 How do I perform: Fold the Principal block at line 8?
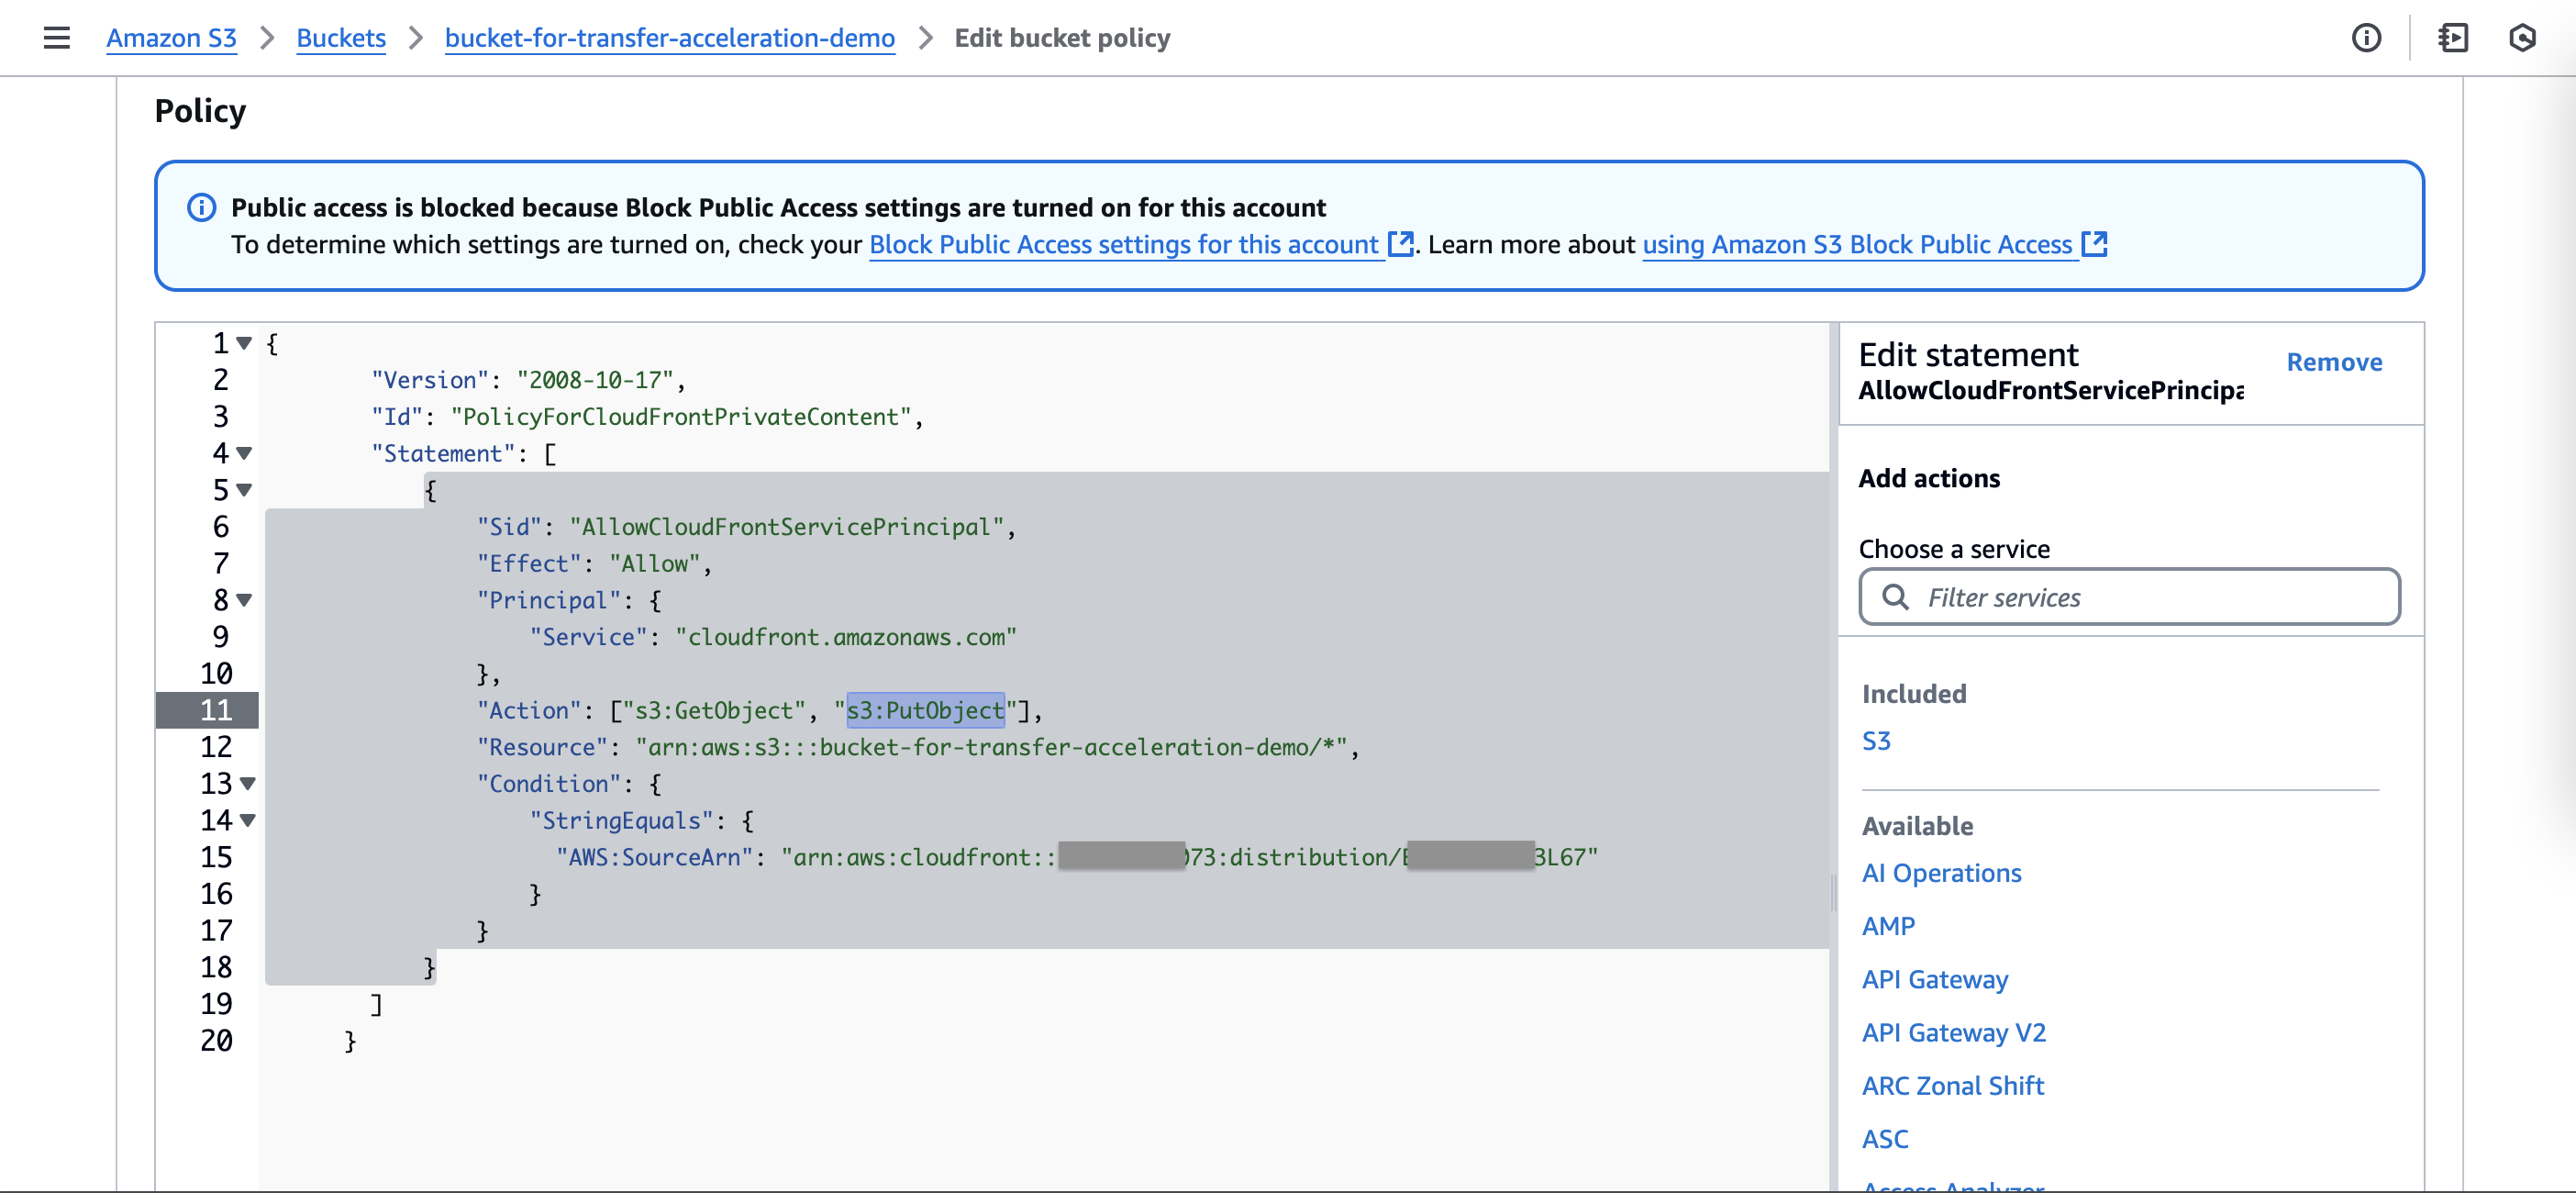click(244, 600)
